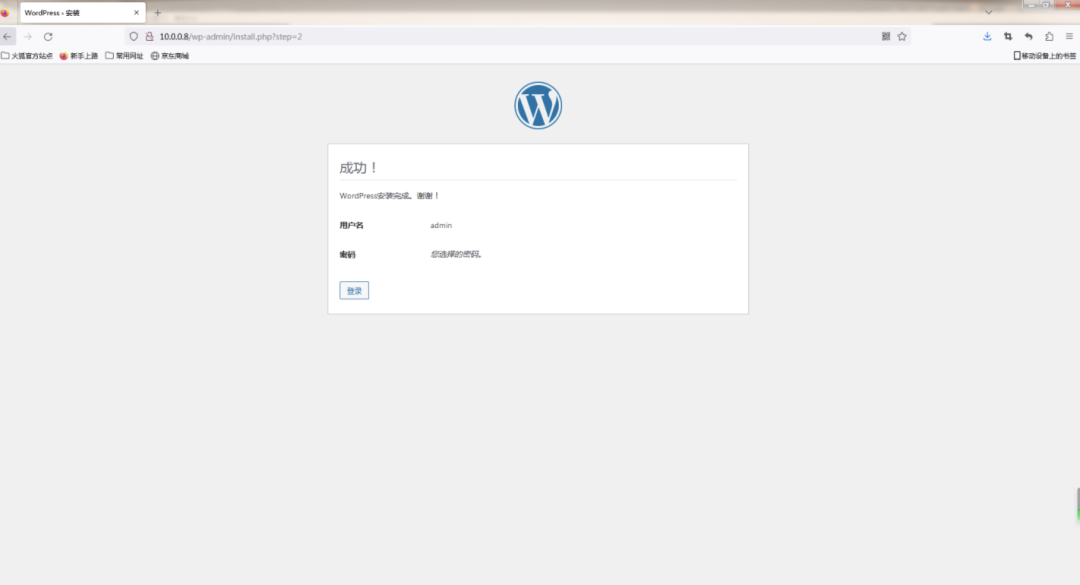Click the 用户名 label
Viewport: 1080px width, 585px height.
click(x=351, y=225)
